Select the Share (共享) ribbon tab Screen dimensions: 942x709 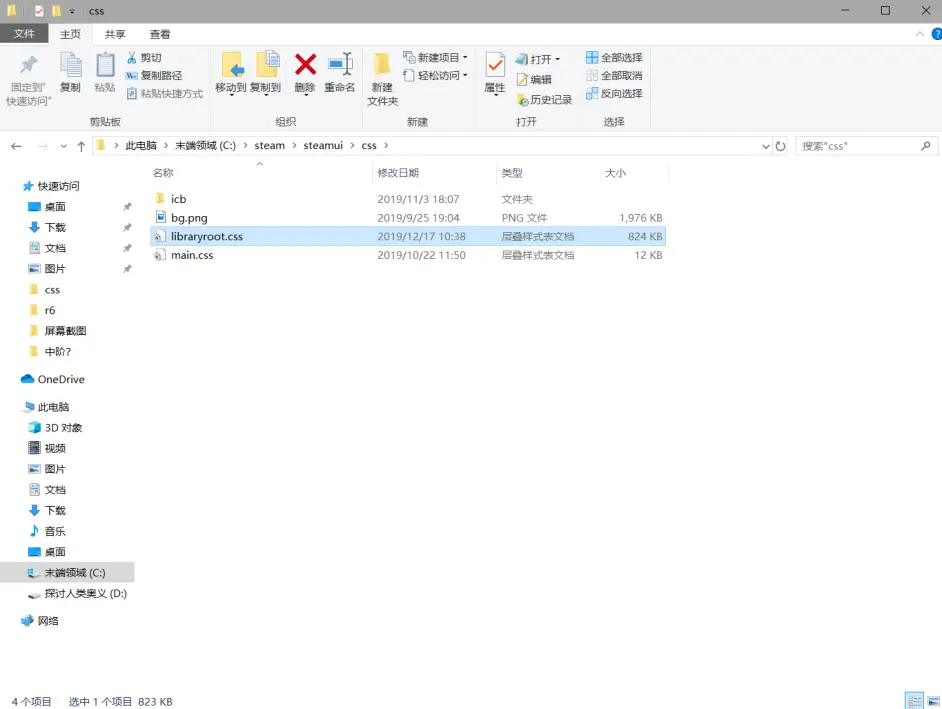(115, 34)
